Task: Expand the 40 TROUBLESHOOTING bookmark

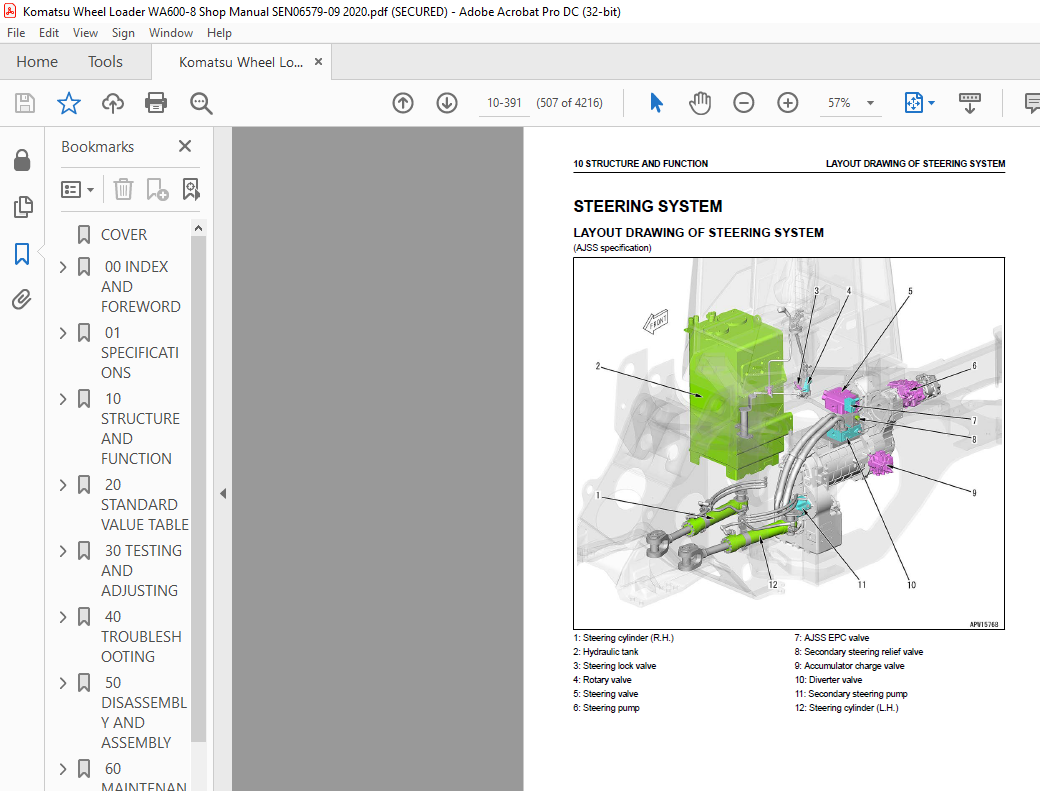Action: click(x=63, y=617)
